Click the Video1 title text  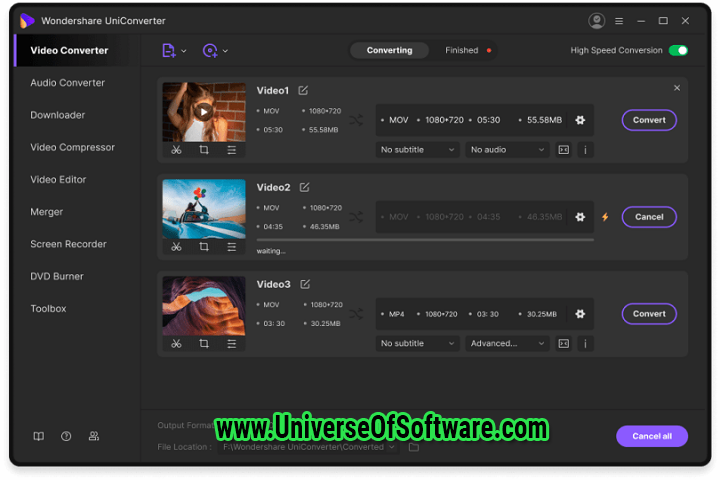pyautogui.click(x=273, y=90)
